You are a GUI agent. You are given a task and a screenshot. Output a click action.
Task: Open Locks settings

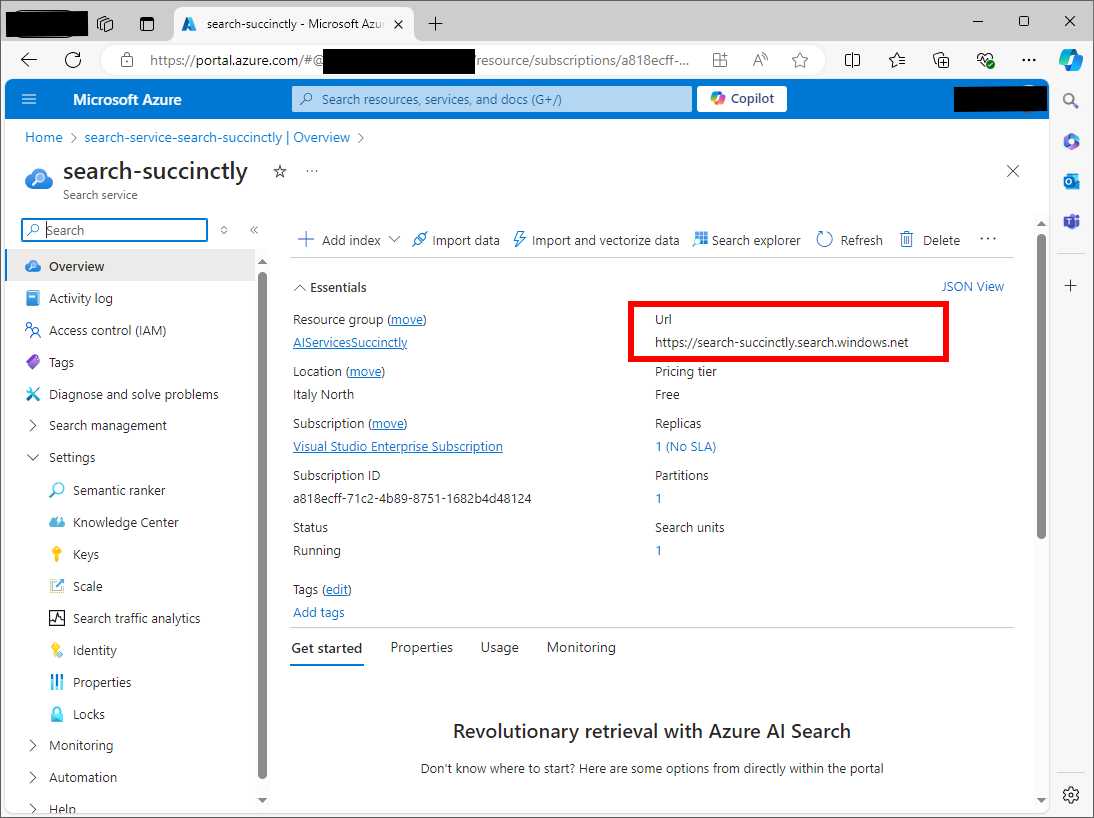click(x=89, y=715)
